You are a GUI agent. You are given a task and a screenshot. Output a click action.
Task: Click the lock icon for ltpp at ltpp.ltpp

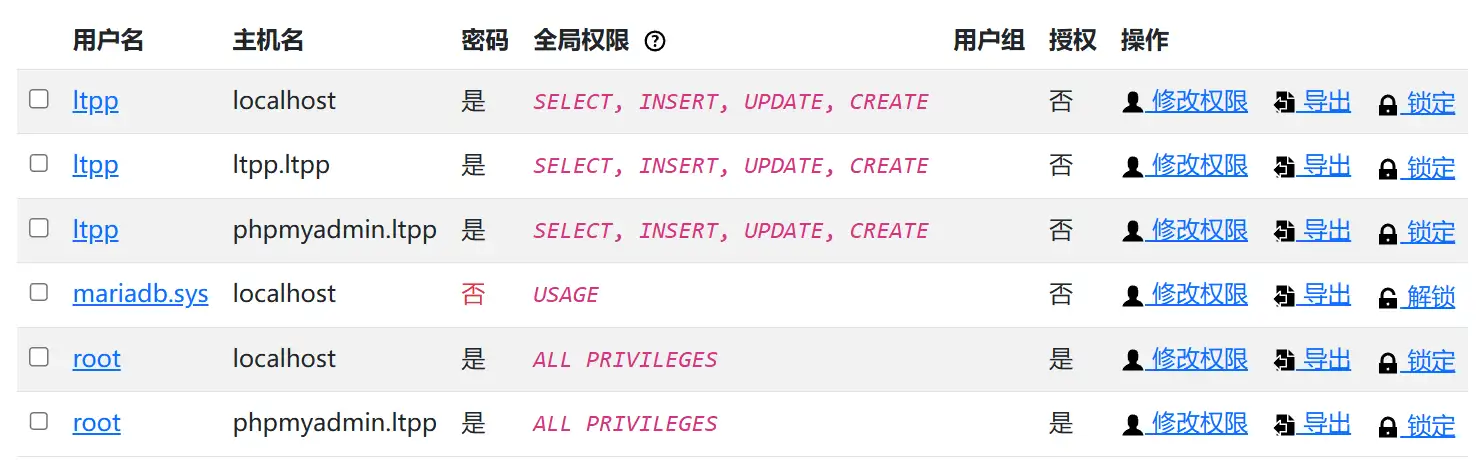pos(1388,169)
